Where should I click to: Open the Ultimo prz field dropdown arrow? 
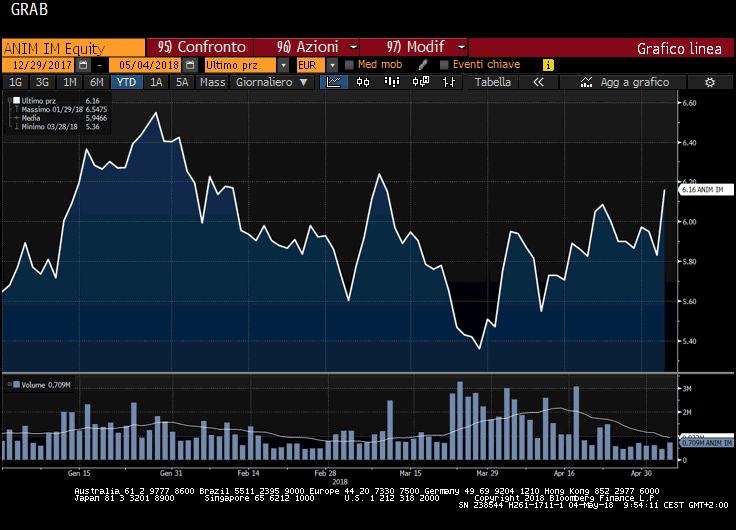click(x=283, y=65)
